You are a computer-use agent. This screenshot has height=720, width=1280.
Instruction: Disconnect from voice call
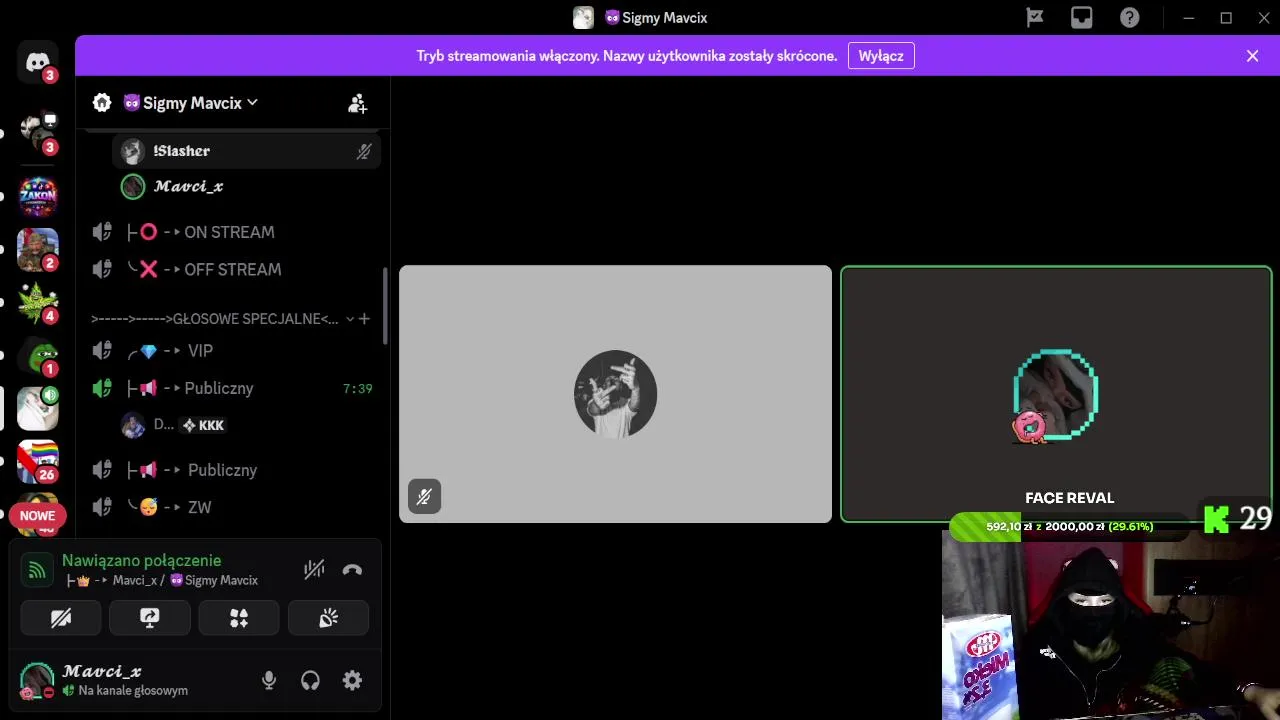(x=352, y=570)
